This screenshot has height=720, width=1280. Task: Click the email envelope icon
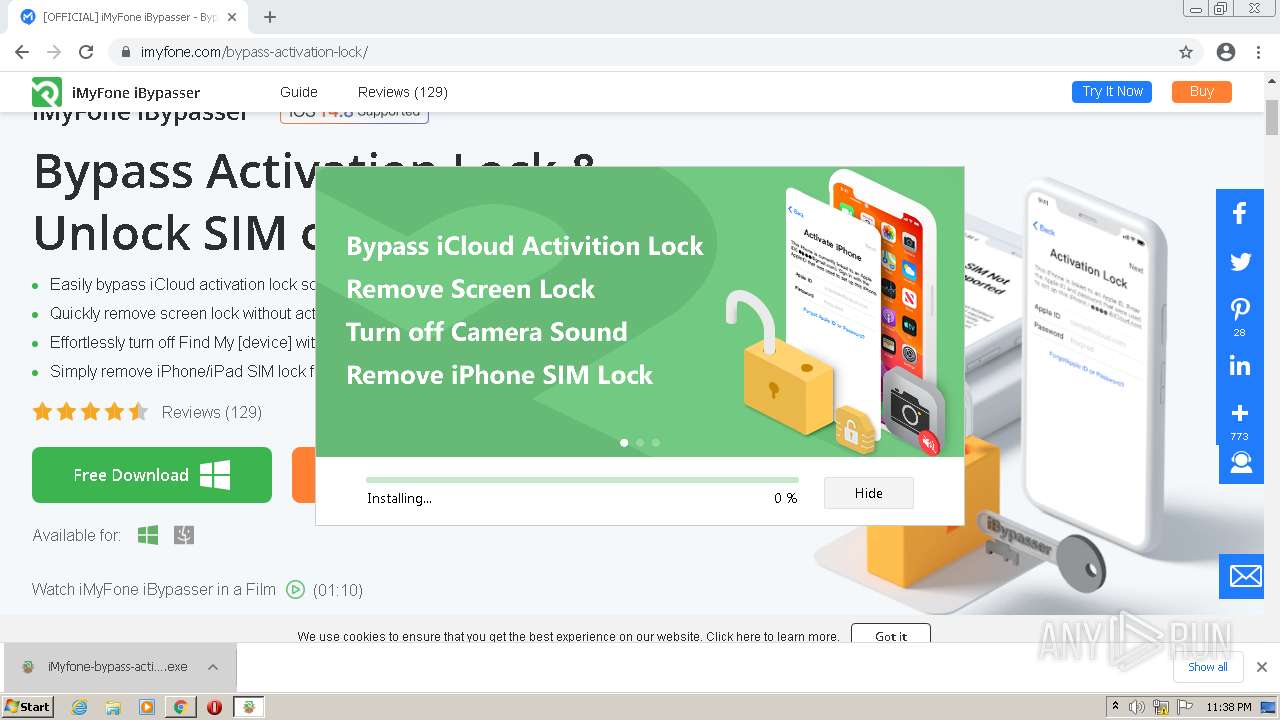(1245, 576)
